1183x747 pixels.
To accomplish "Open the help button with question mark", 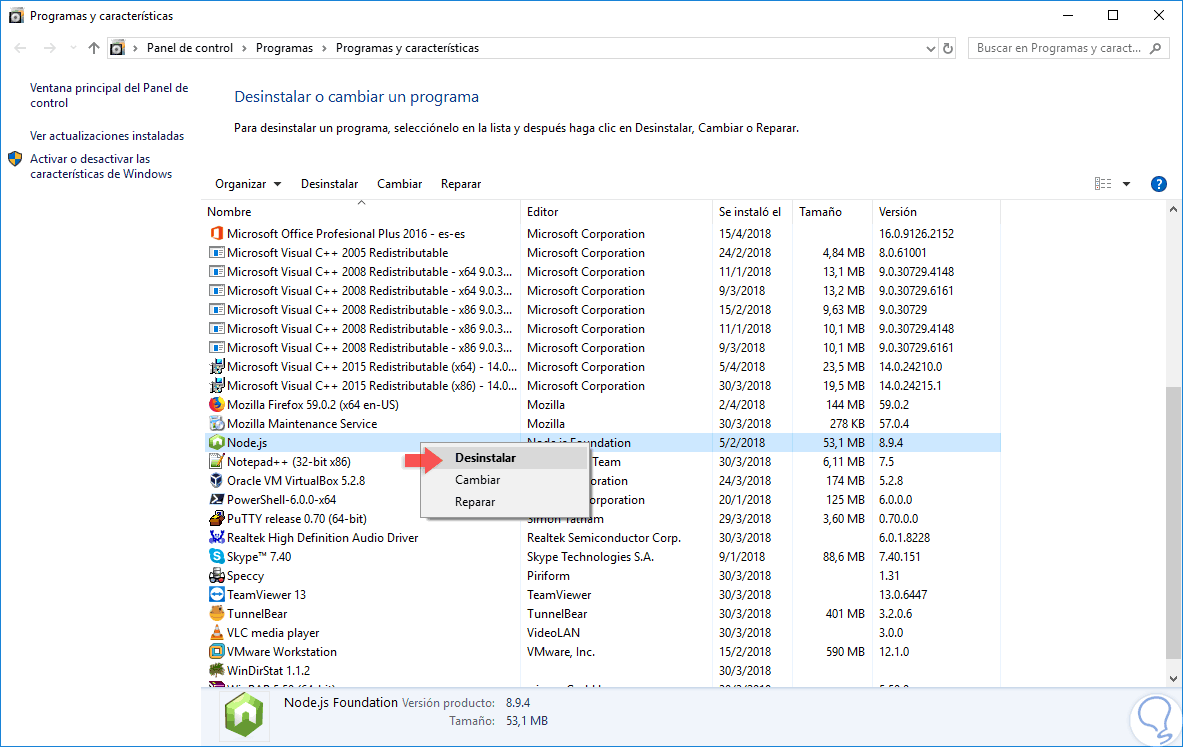I will tap(1159, 184).
